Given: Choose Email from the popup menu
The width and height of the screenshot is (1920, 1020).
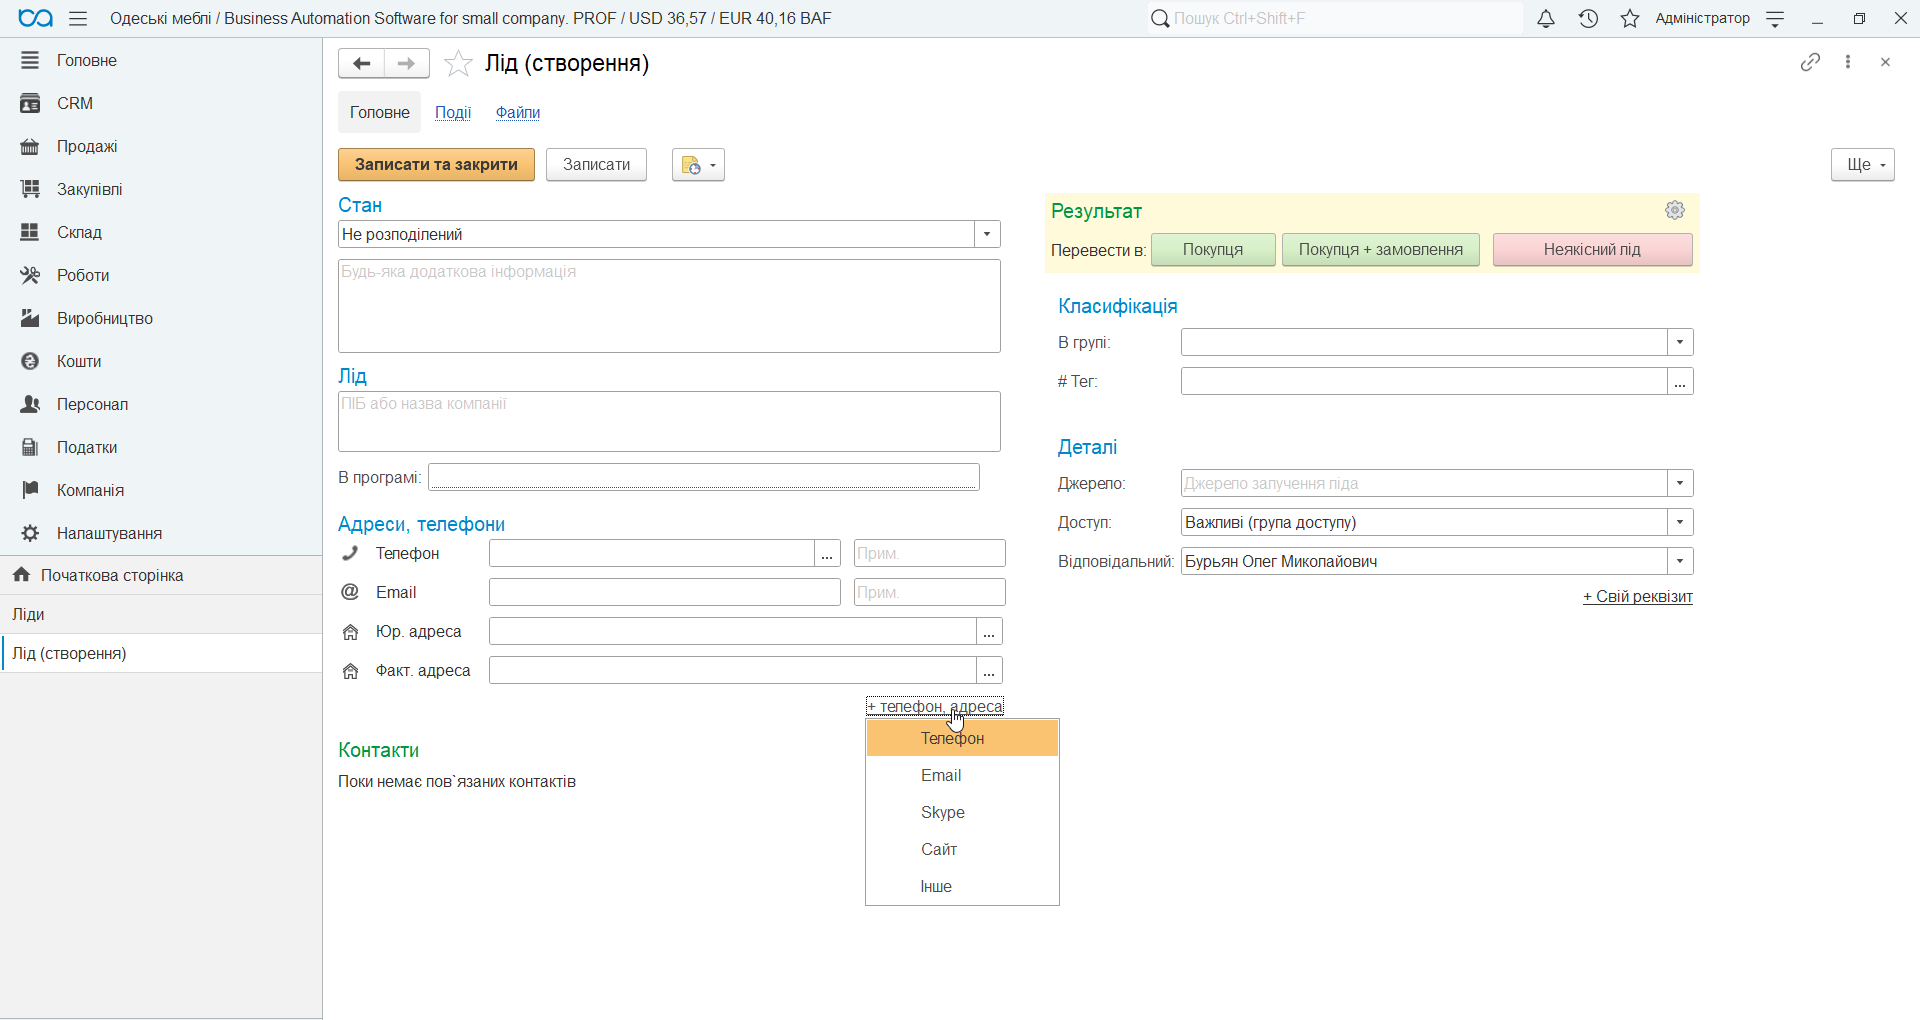Looking at the screenshot, I should [x=962, y=775].
